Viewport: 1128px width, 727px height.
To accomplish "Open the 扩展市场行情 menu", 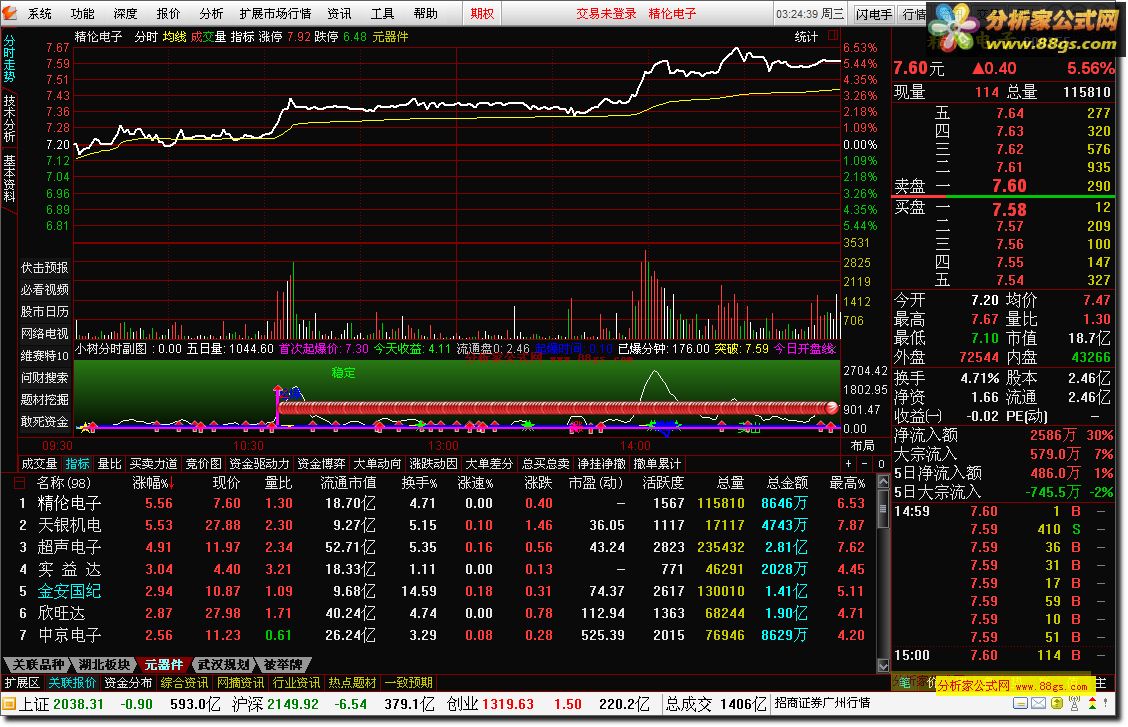I will point(275,14).
